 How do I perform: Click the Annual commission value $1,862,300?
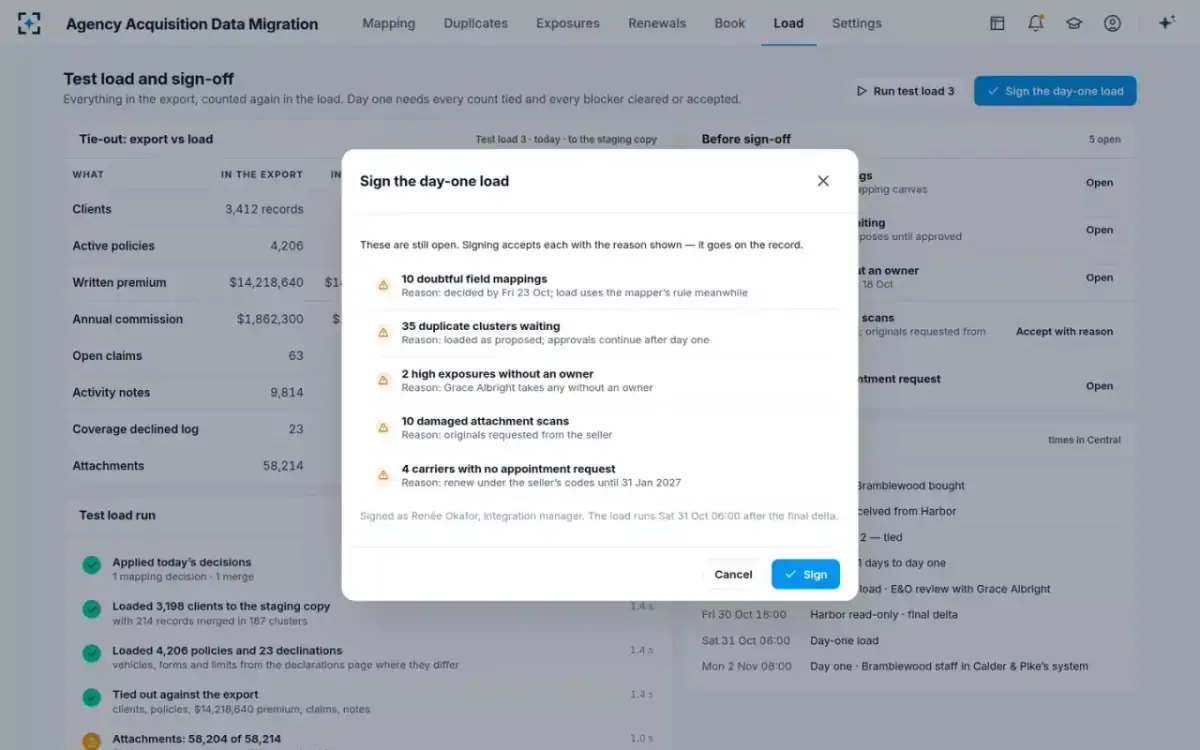click(x=270, y=319)
